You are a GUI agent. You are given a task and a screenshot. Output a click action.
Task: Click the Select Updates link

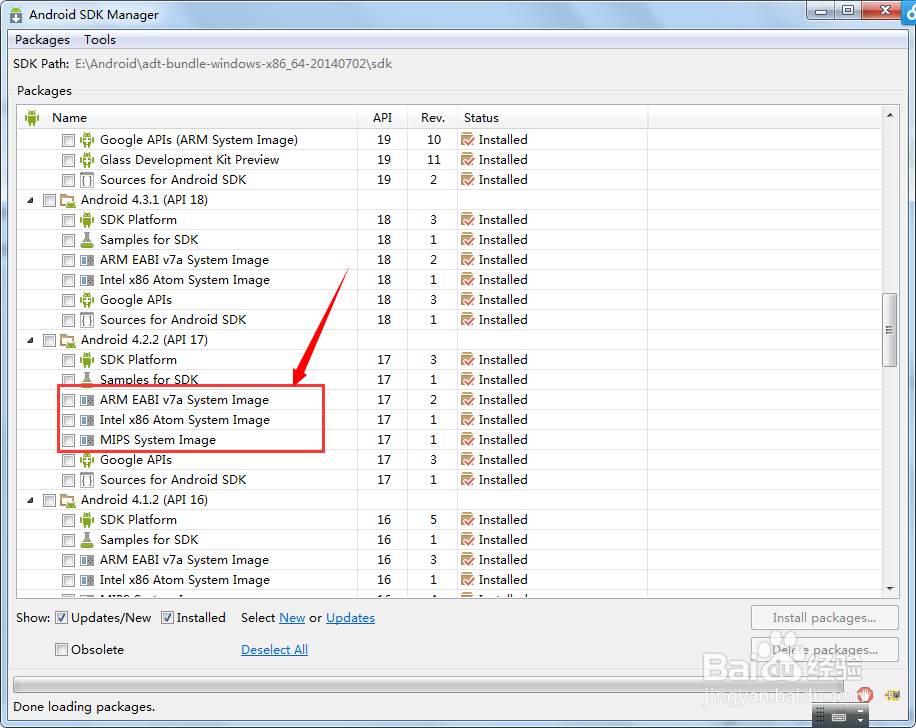pos(351,618)
